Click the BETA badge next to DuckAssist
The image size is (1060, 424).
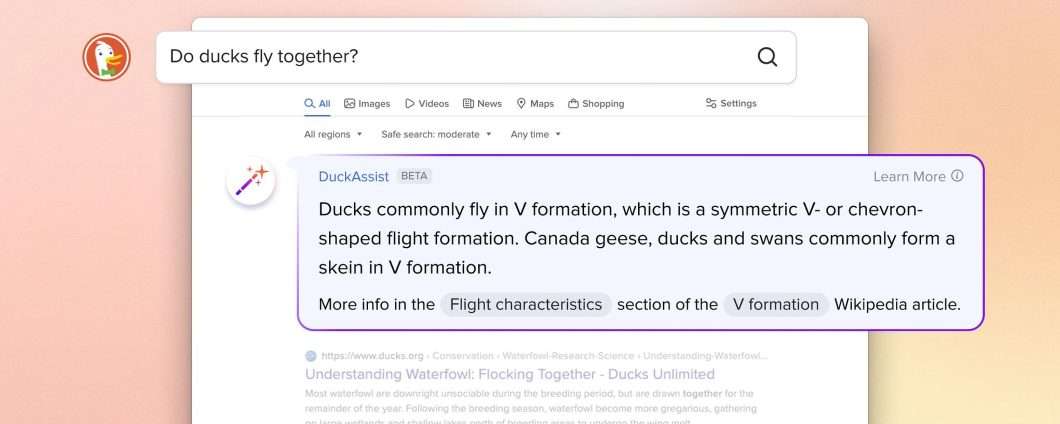click(x=414, y=176)
